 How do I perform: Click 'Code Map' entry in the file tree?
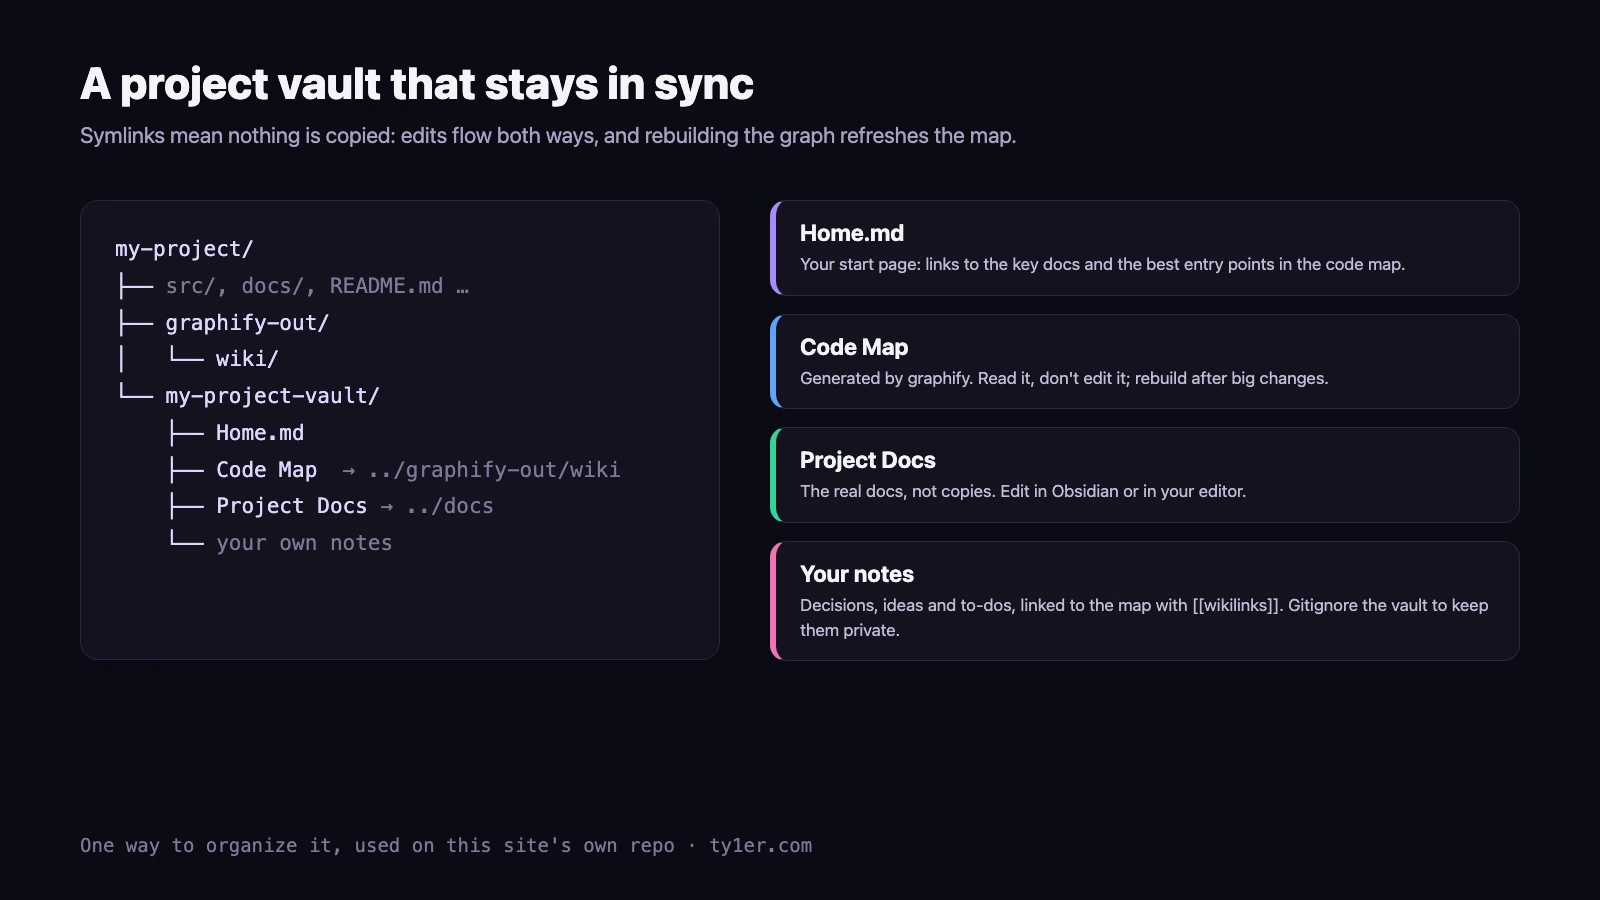pos(266,470)
